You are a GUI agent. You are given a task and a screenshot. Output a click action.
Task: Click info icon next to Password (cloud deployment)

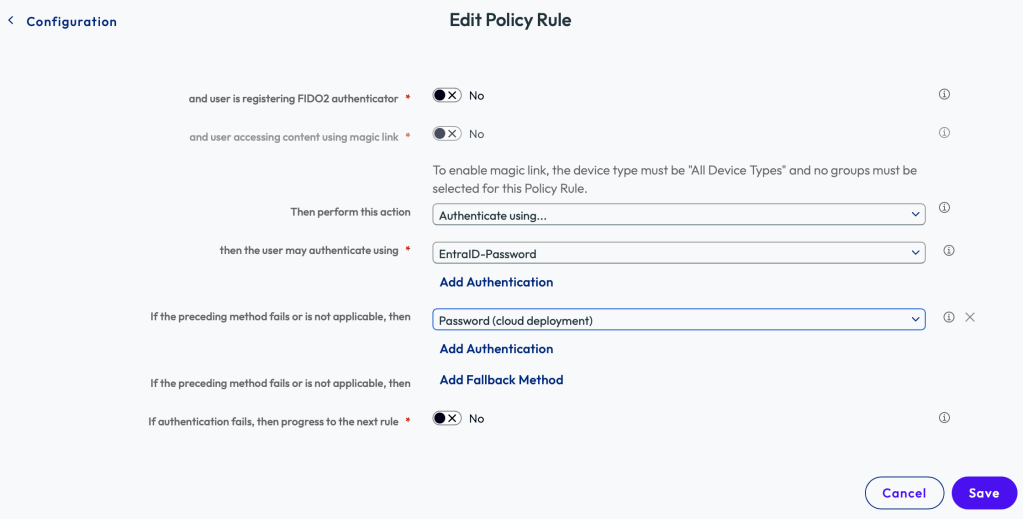949,318
